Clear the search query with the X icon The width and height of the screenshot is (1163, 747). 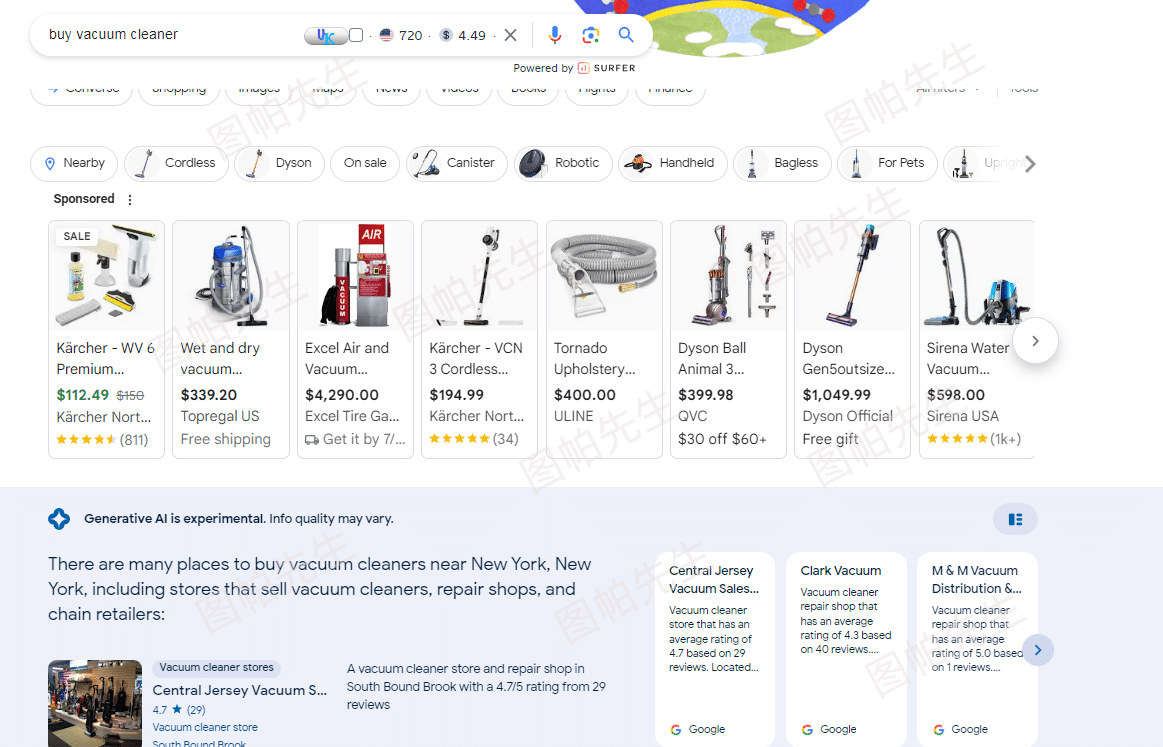coord(510,35)
